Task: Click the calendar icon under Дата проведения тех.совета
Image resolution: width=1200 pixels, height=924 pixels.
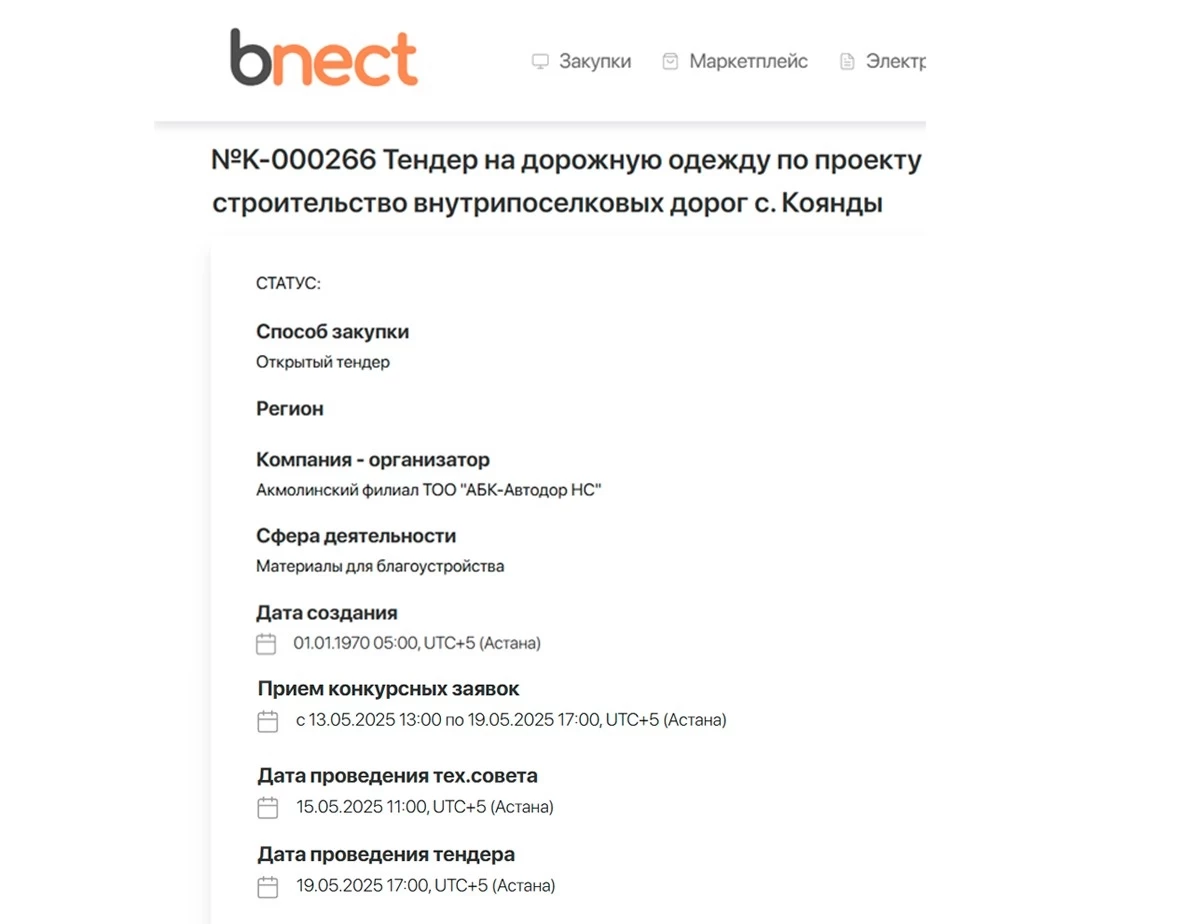Action: point(267,808)
